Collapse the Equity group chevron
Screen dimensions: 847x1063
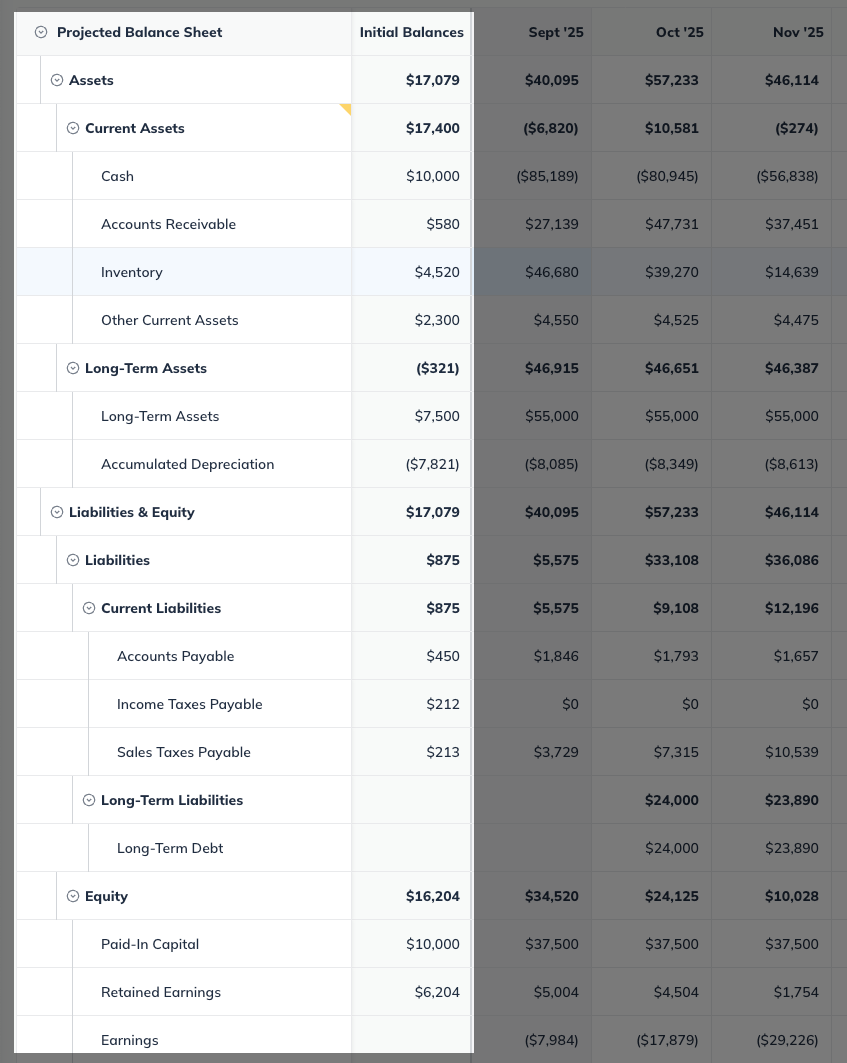tap(73, 896)
